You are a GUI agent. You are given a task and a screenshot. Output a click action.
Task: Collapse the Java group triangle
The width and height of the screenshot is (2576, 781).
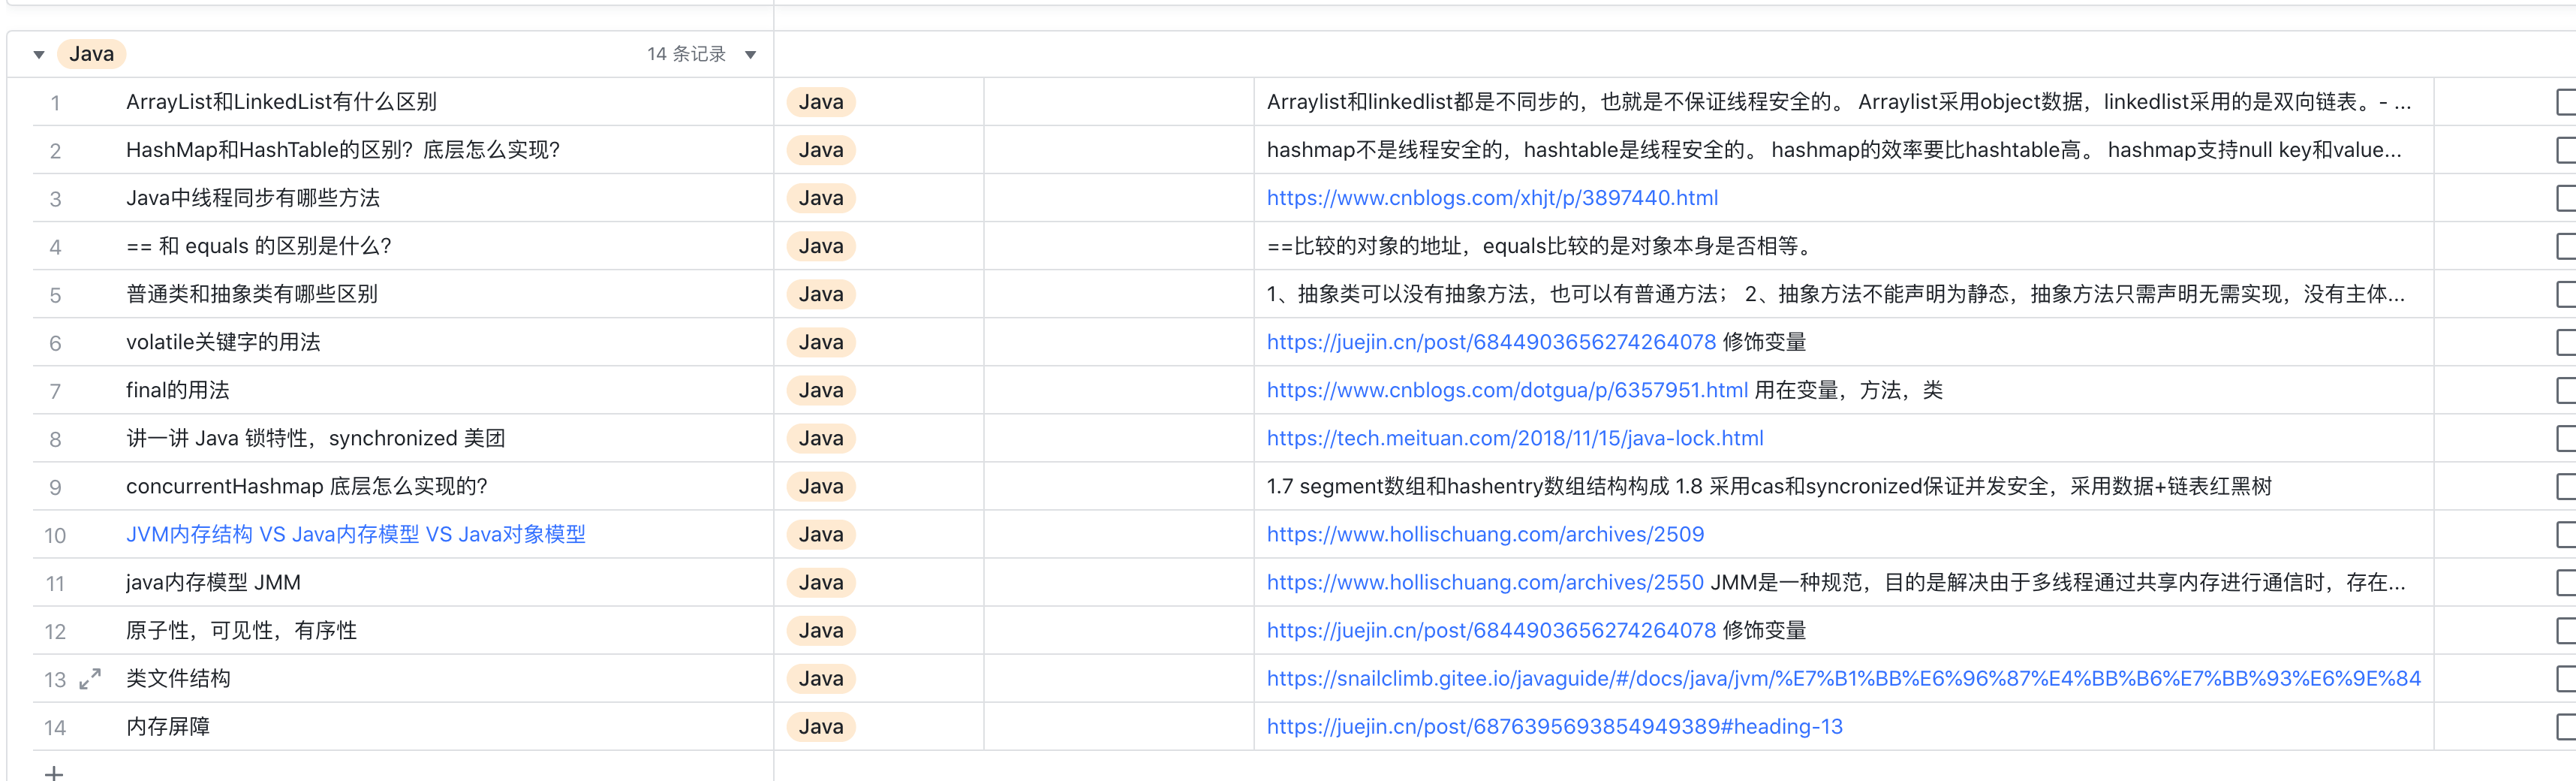39,55
